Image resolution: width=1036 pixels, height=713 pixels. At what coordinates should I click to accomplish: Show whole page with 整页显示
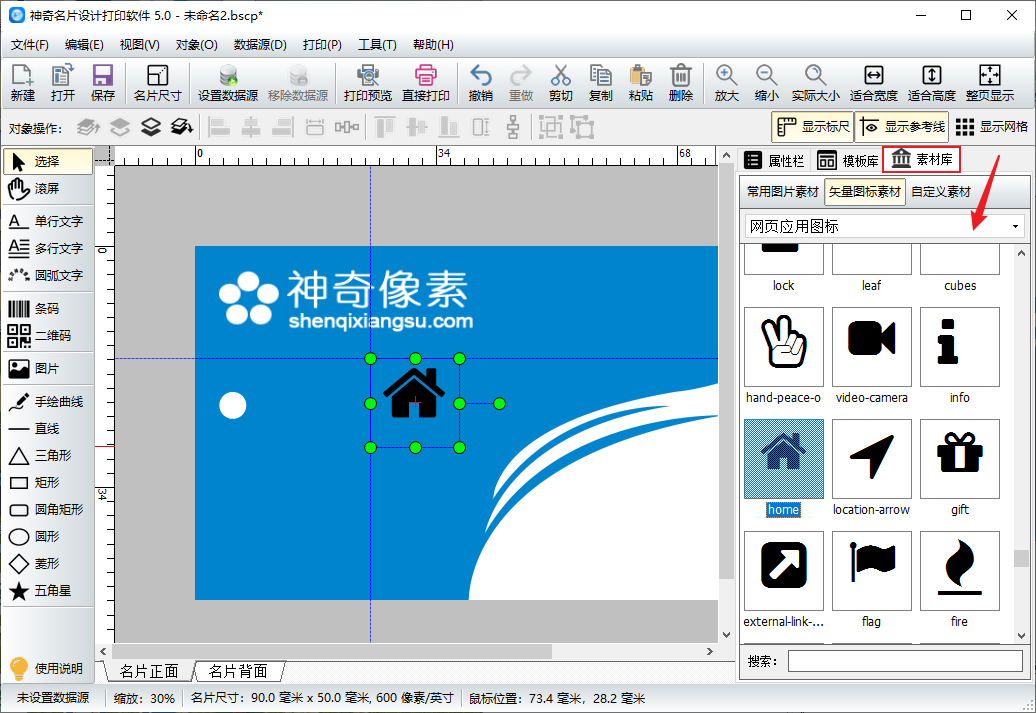(989, 83)
